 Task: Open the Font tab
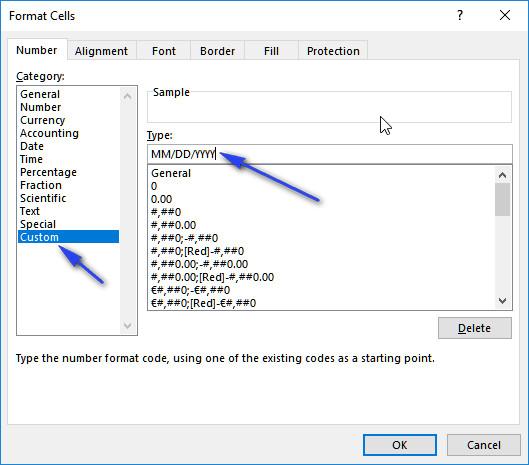coord(164,51)
